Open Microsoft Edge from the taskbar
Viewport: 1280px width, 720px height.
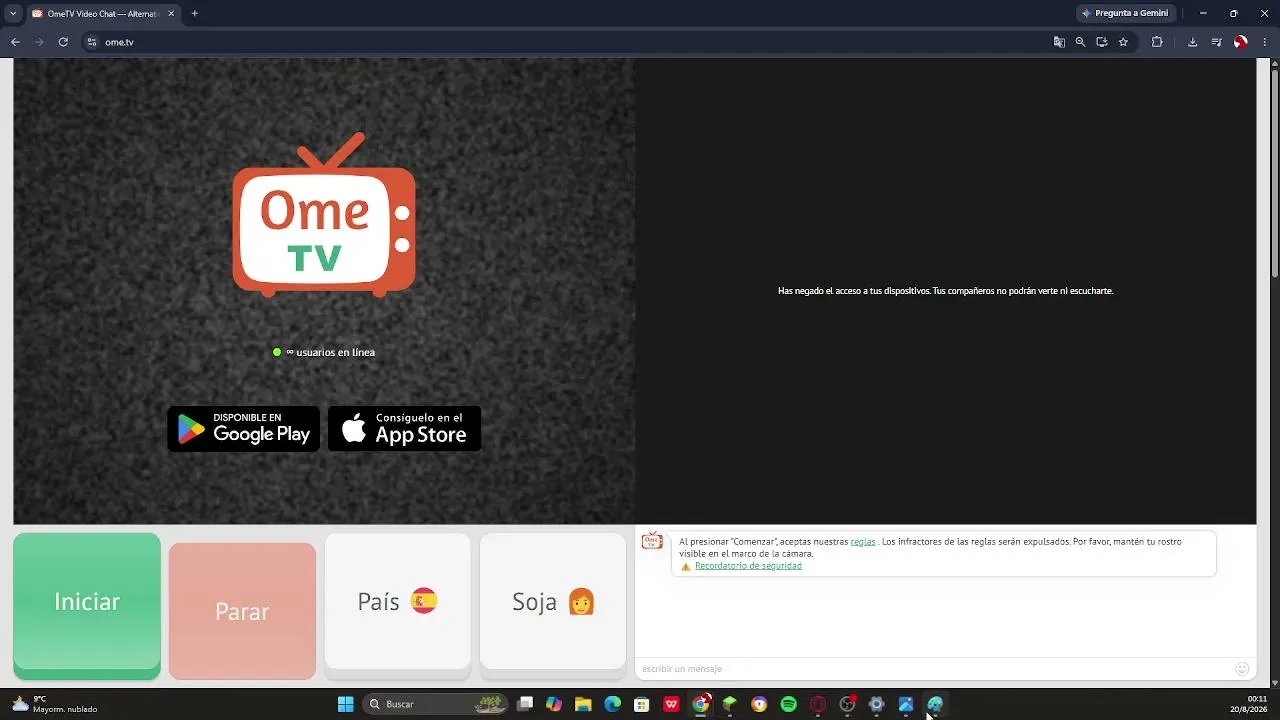pyautogui.click(x=612, y=704)
